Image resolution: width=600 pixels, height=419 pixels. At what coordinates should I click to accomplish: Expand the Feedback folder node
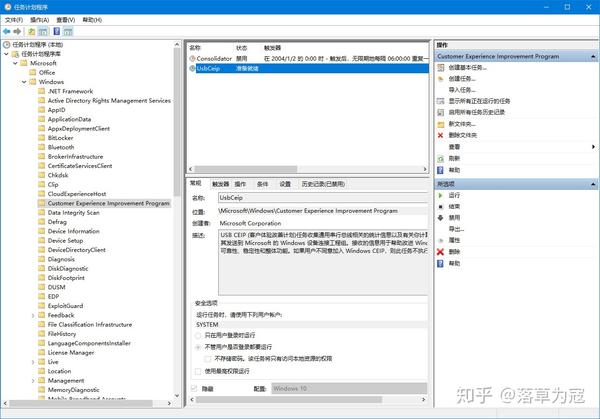click(33, 316)
